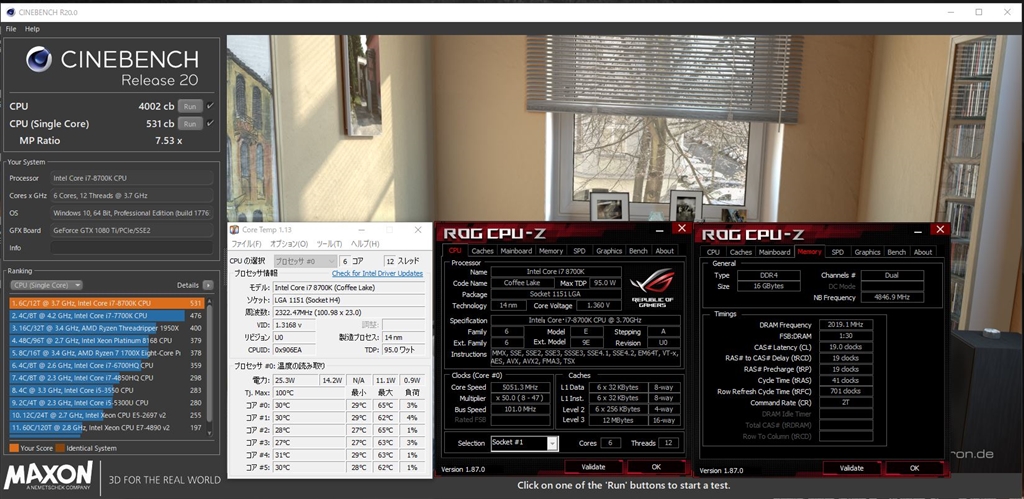
Task: Switch to Memory tab in left CPU-Z window
Action: pyautogui.click(x=551, y=251)
